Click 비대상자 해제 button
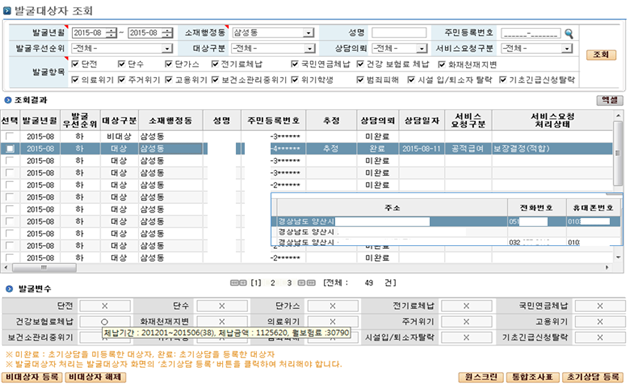629x392 pixels. point(95,377)
